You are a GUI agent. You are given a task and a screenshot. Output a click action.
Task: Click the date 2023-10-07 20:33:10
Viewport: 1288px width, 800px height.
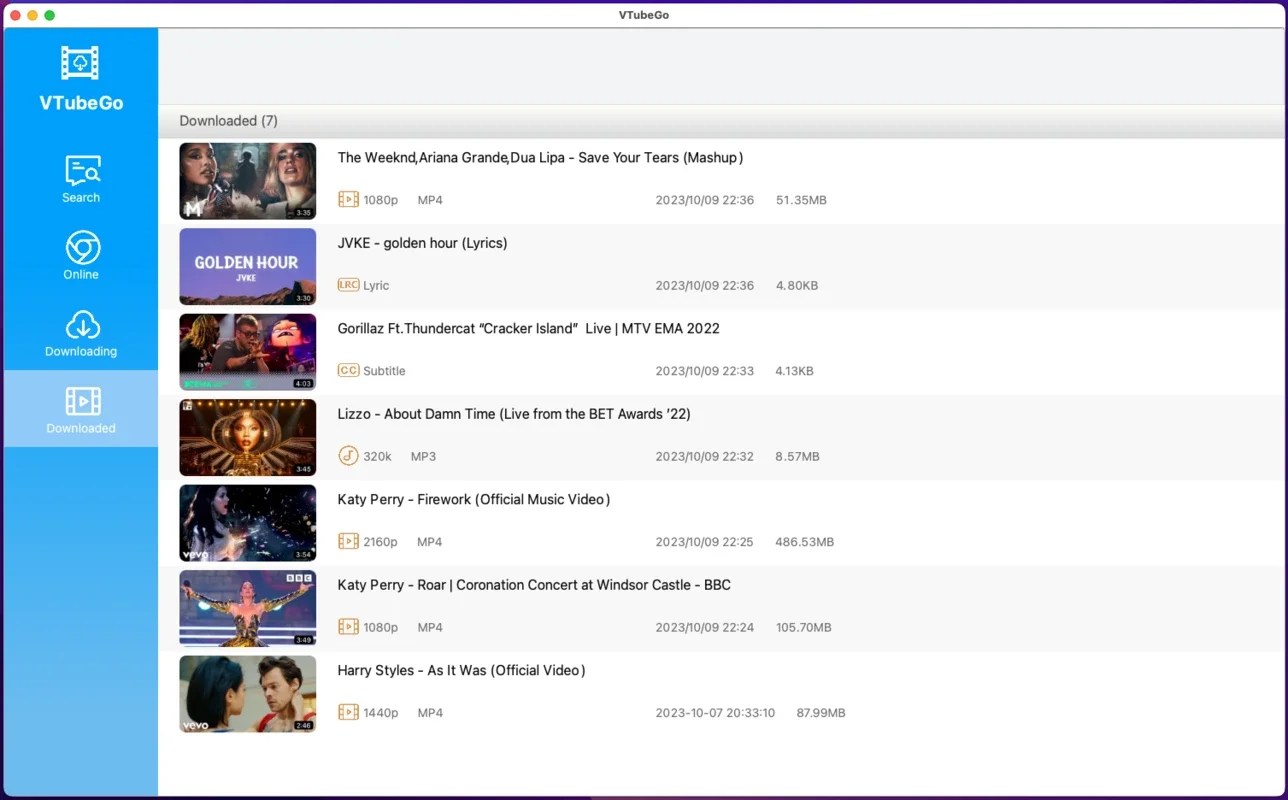715,713
